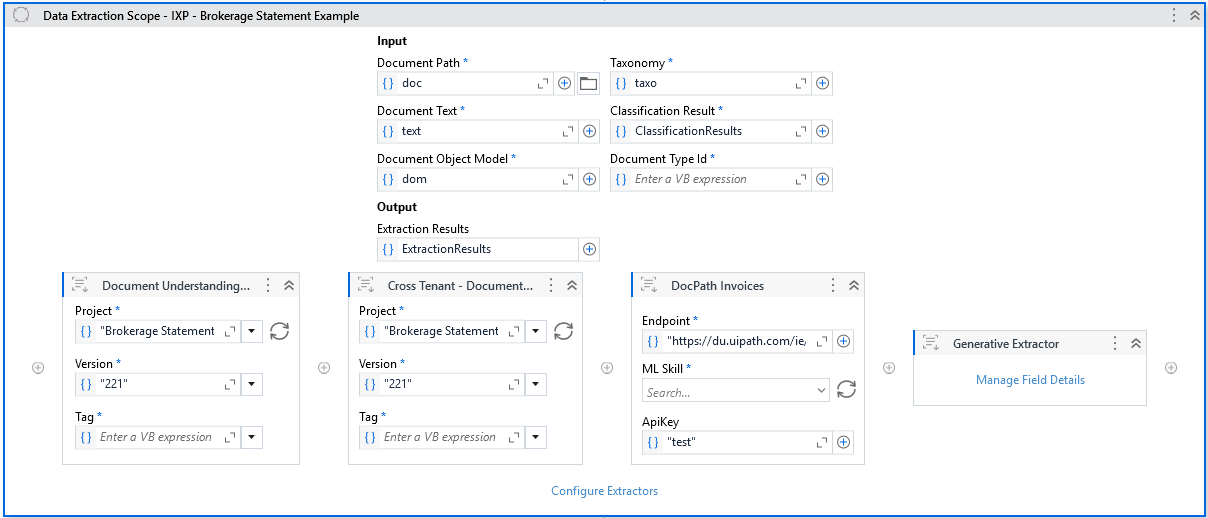Click the Manage Field Details link
This screenshot has width=1208, height=518.
(1030, 380)
